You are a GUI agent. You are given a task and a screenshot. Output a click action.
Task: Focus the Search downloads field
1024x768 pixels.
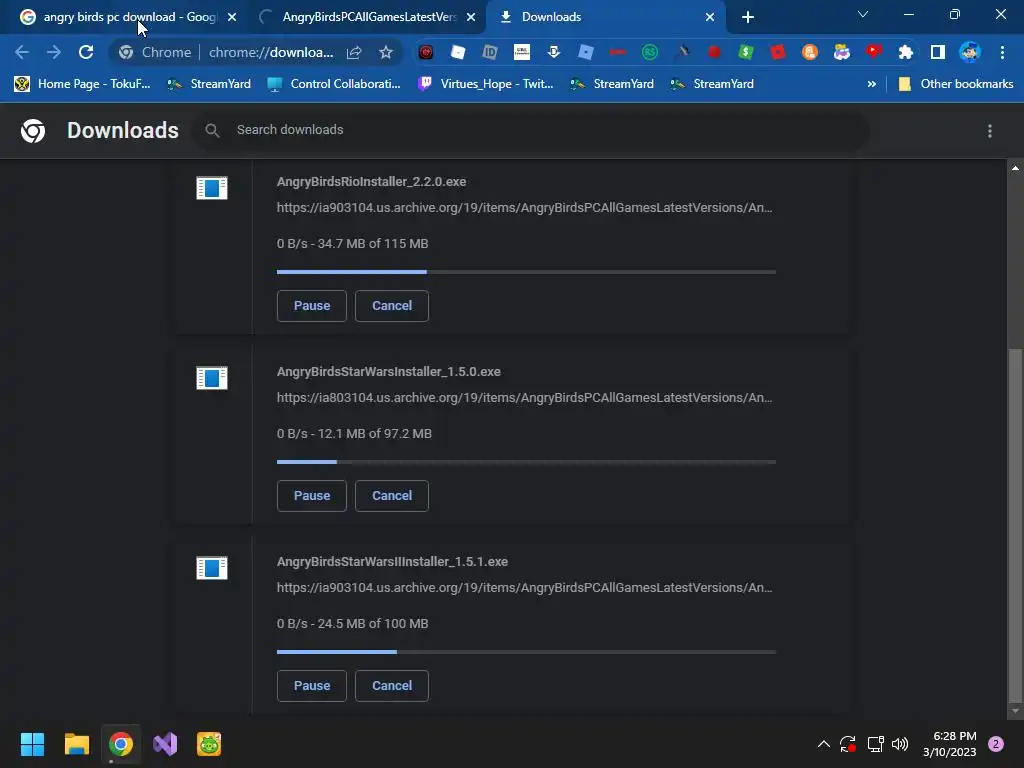530,130
